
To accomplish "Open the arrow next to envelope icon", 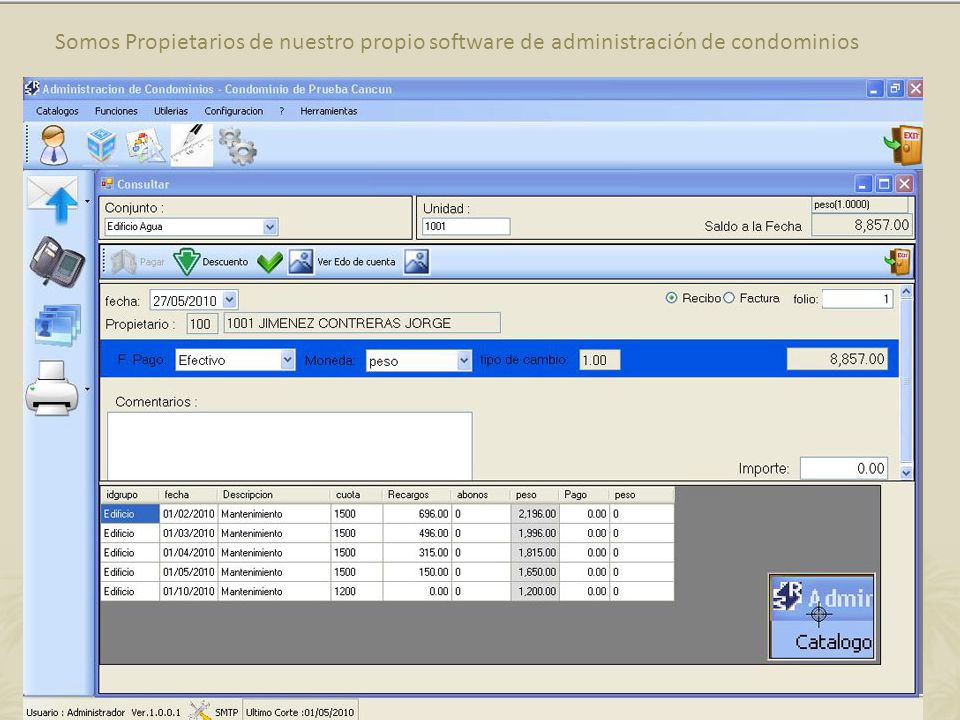I will [x=88, y=201].
